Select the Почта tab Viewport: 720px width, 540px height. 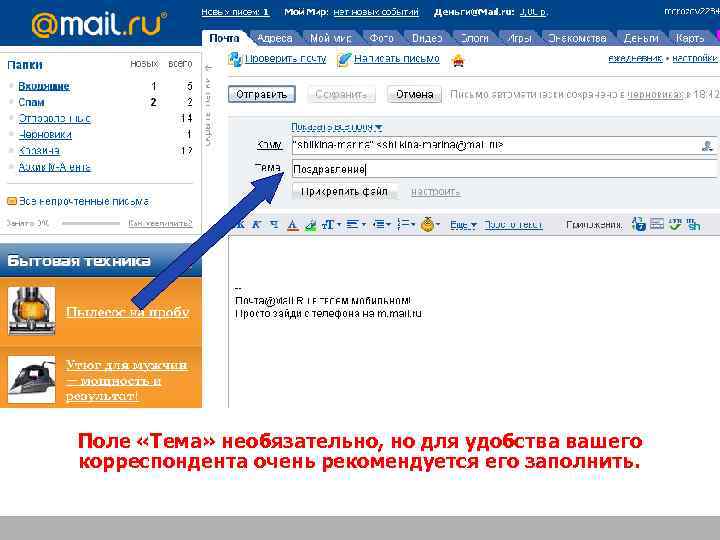(x=224, y=38)
